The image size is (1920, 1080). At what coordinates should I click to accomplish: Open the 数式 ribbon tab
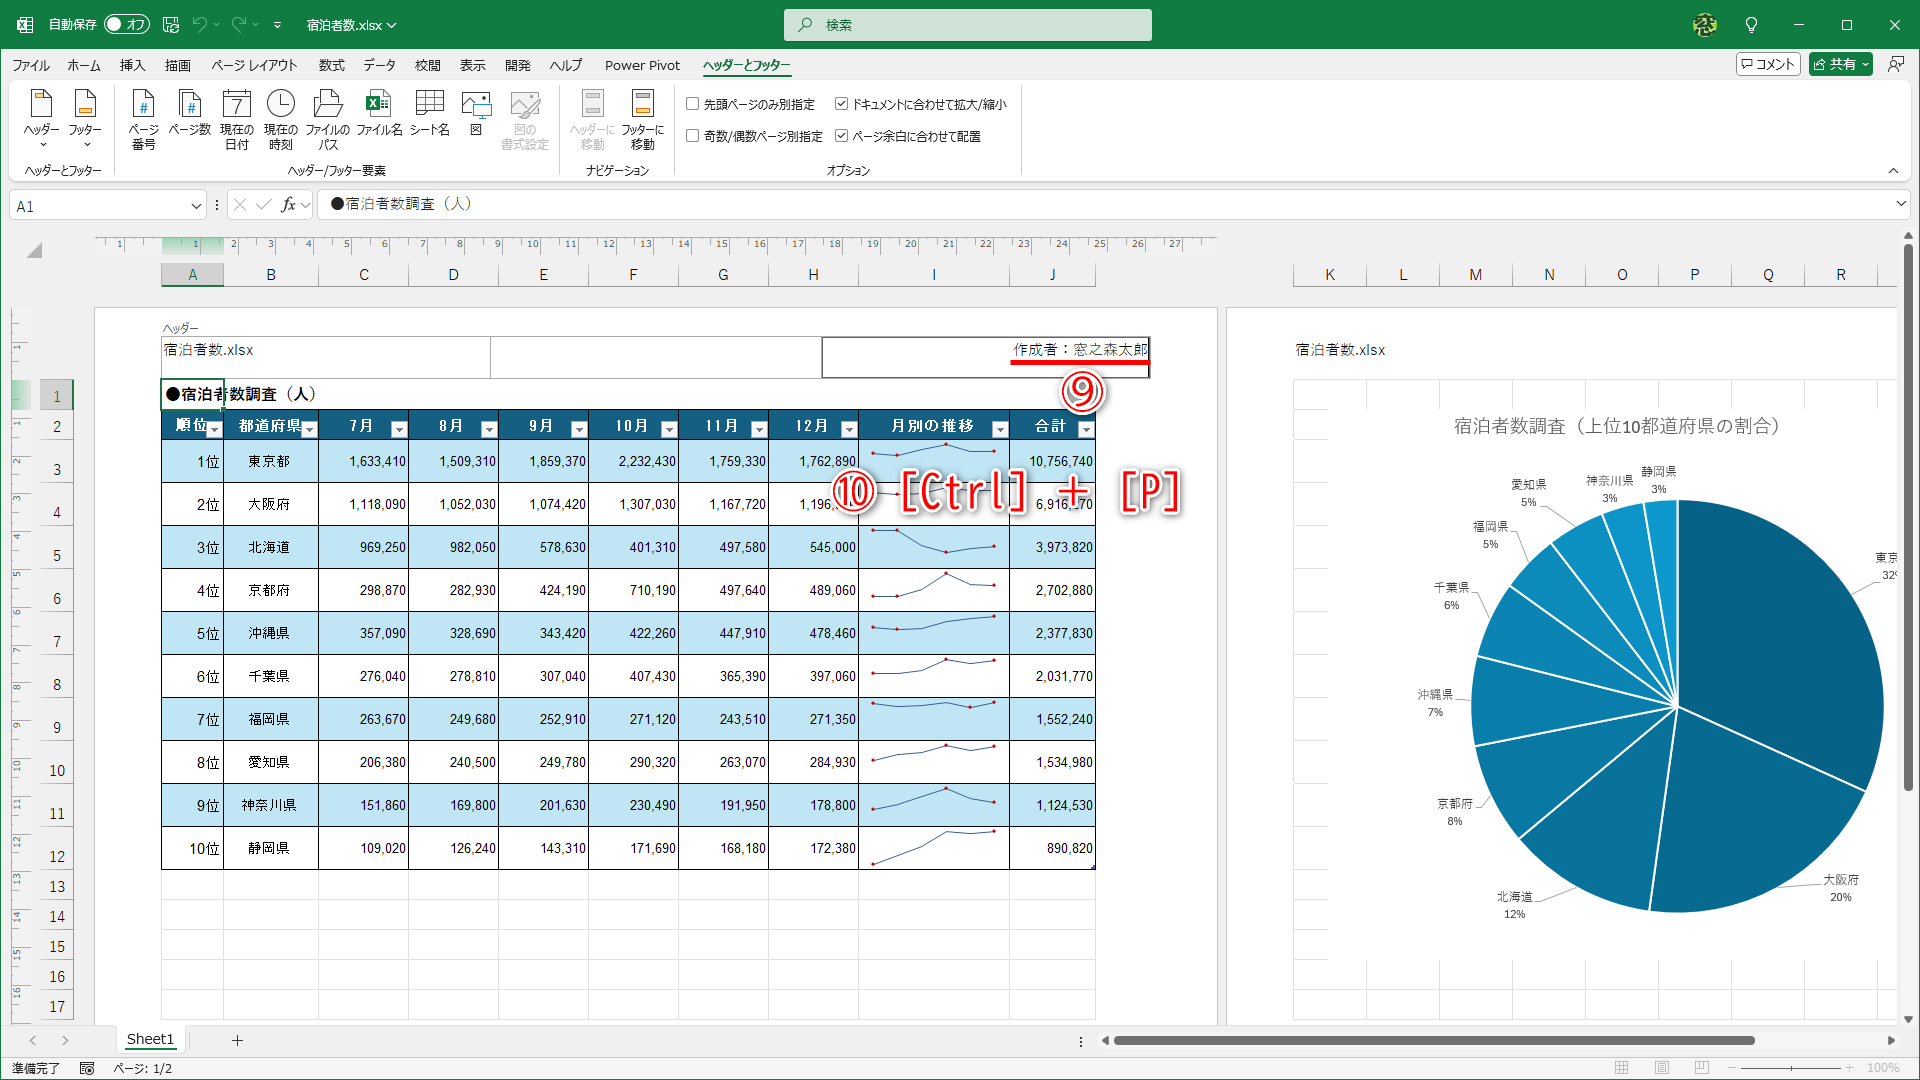[331, 65]
